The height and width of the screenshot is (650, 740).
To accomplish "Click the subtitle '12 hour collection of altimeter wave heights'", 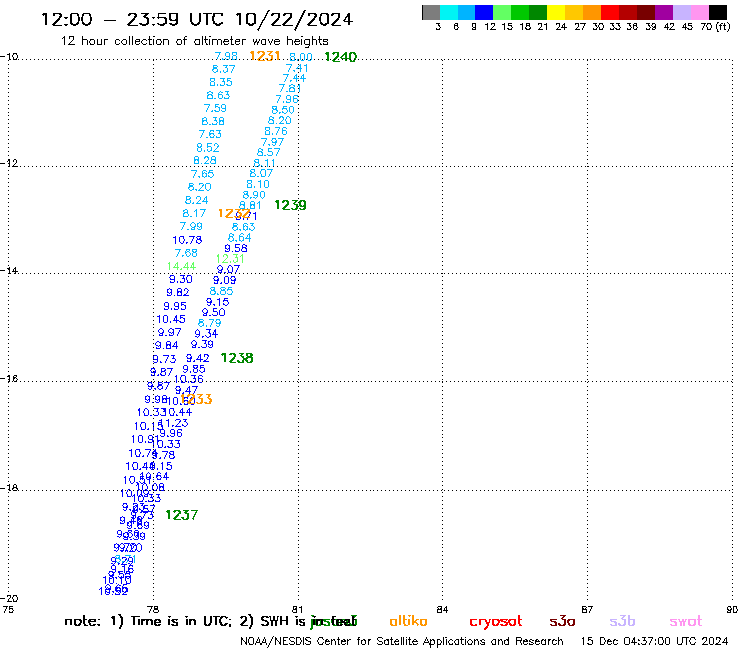I will point(194,41).
